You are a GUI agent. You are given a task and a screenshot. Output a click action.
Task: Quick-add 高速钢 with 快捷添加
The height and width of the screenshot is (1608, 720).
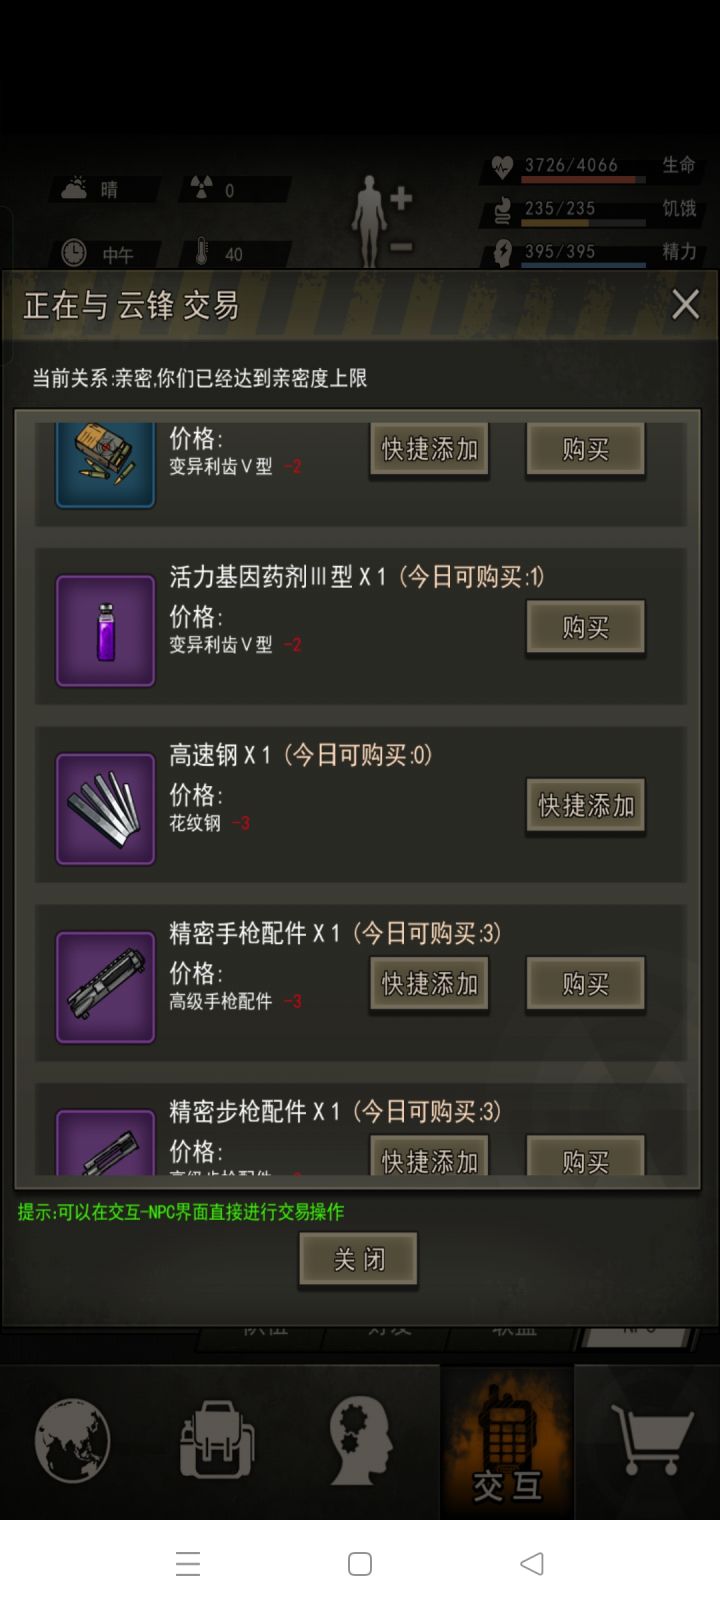(585, 806)
